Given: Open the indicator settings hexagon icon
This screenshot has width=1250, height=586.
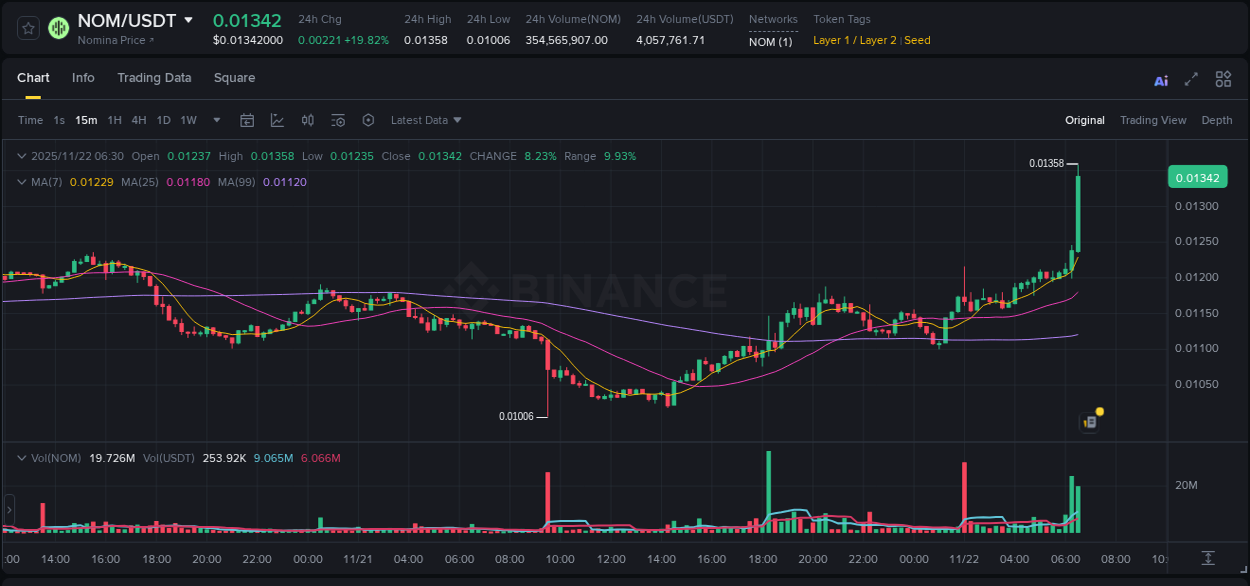Looking at the screenshot, I should coord(368,120).
